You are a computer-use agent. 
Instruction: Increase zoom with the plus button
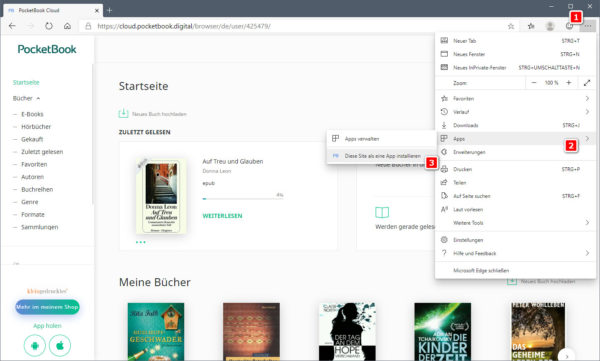click(569, 83)
